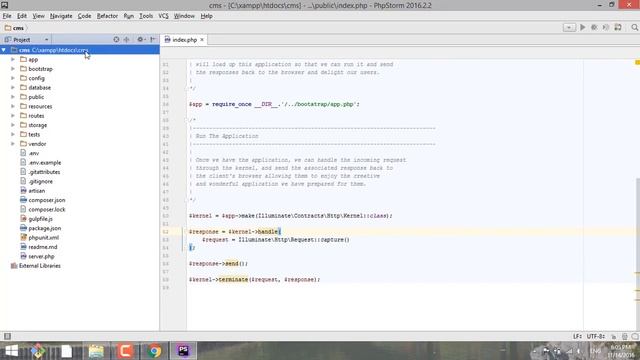Expand the resources folder
The image size is (640, 360).
point(13,106)
